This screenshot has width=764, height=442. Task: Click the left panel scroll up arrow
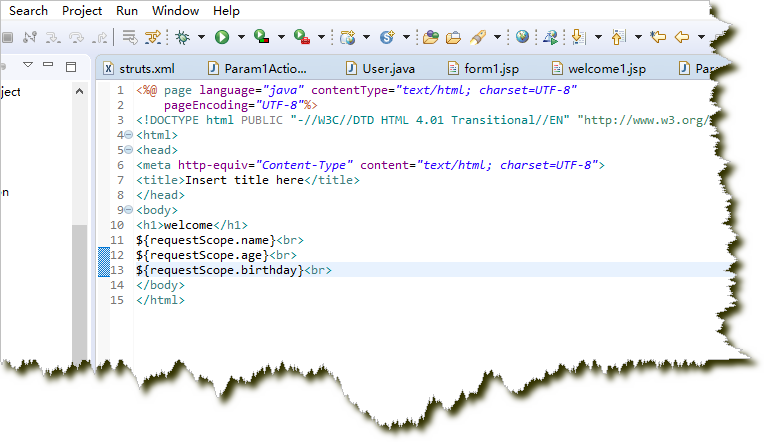[79, 91]
